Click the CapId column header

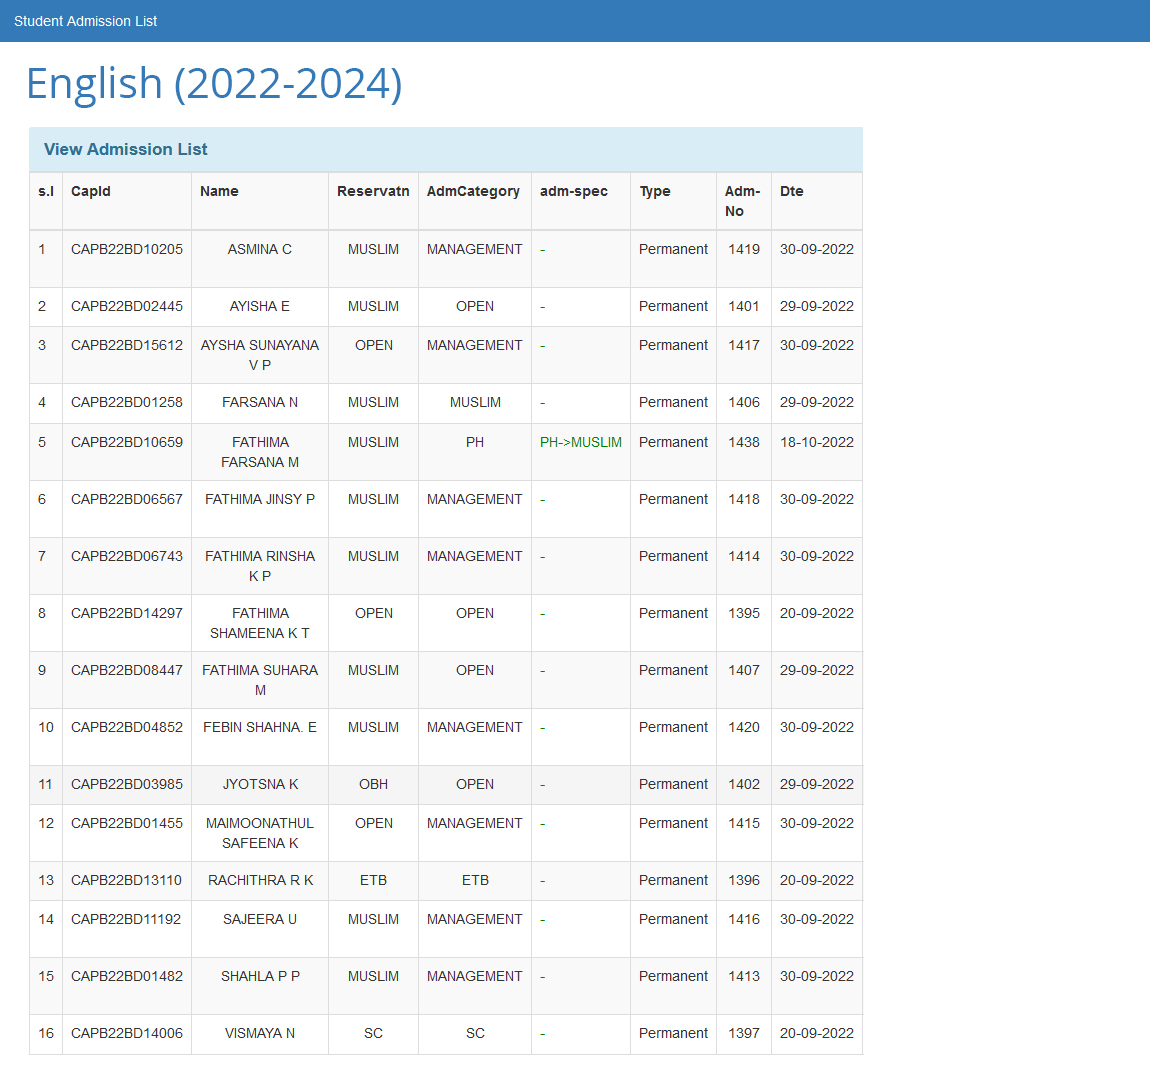point(91,191)
